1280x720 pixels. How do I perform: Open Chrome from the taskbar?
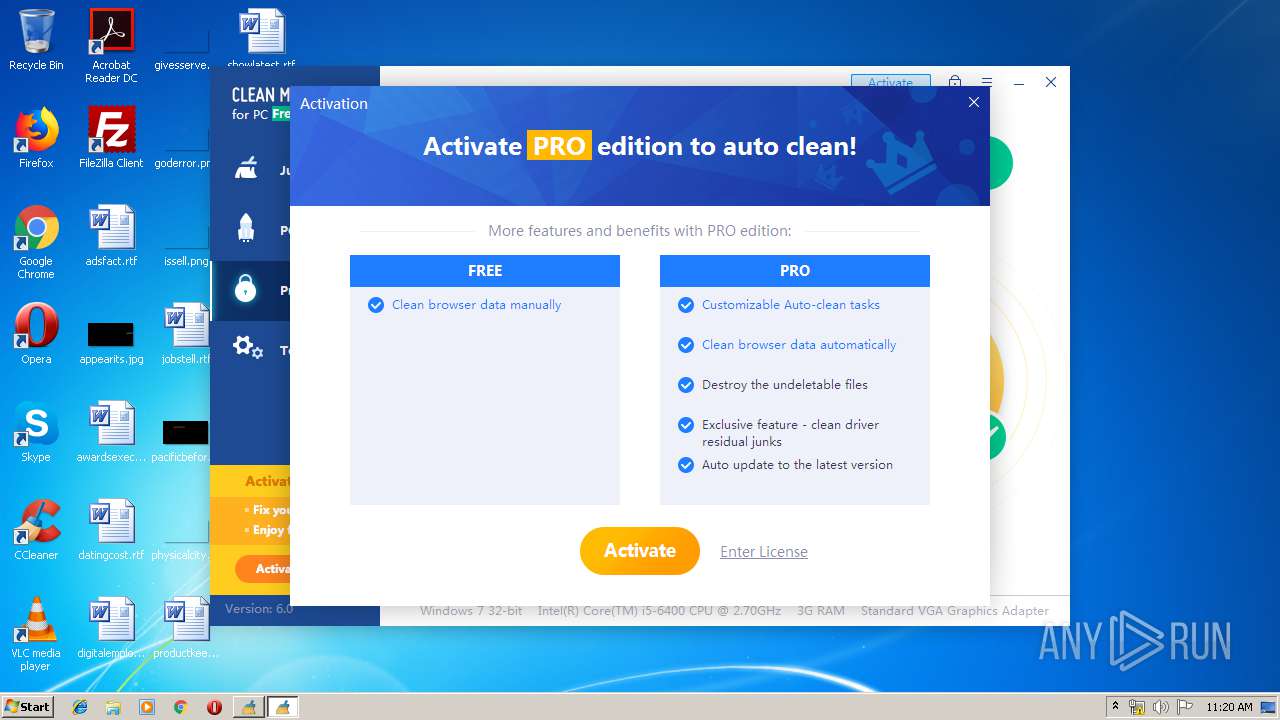[x=180, y=707]
